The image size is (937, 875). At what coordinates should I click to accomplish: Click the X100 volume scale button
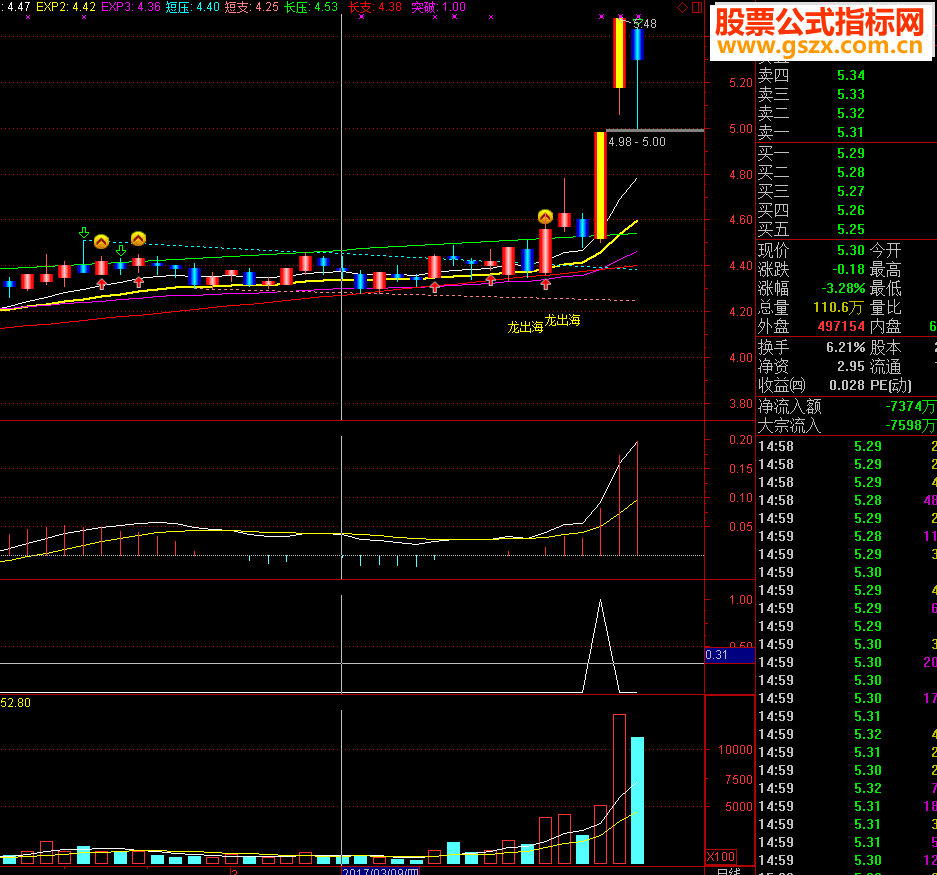721,856
